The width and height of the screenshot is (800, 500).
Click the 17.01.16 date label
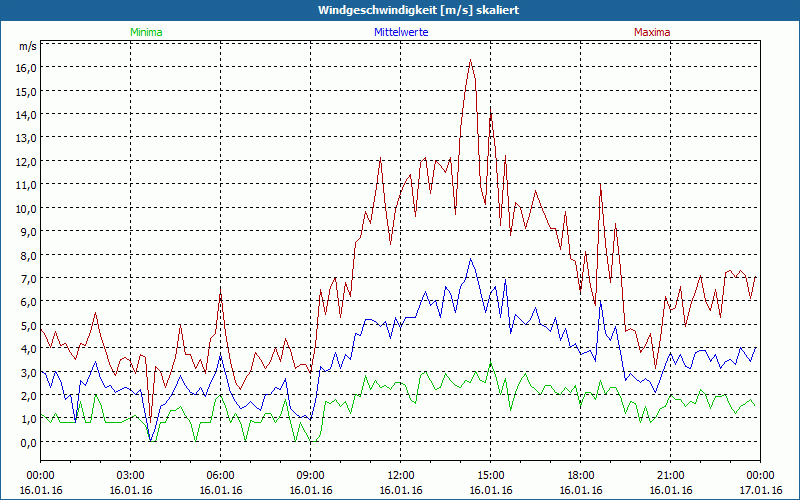pyautogui.click(x=760, y=490)
